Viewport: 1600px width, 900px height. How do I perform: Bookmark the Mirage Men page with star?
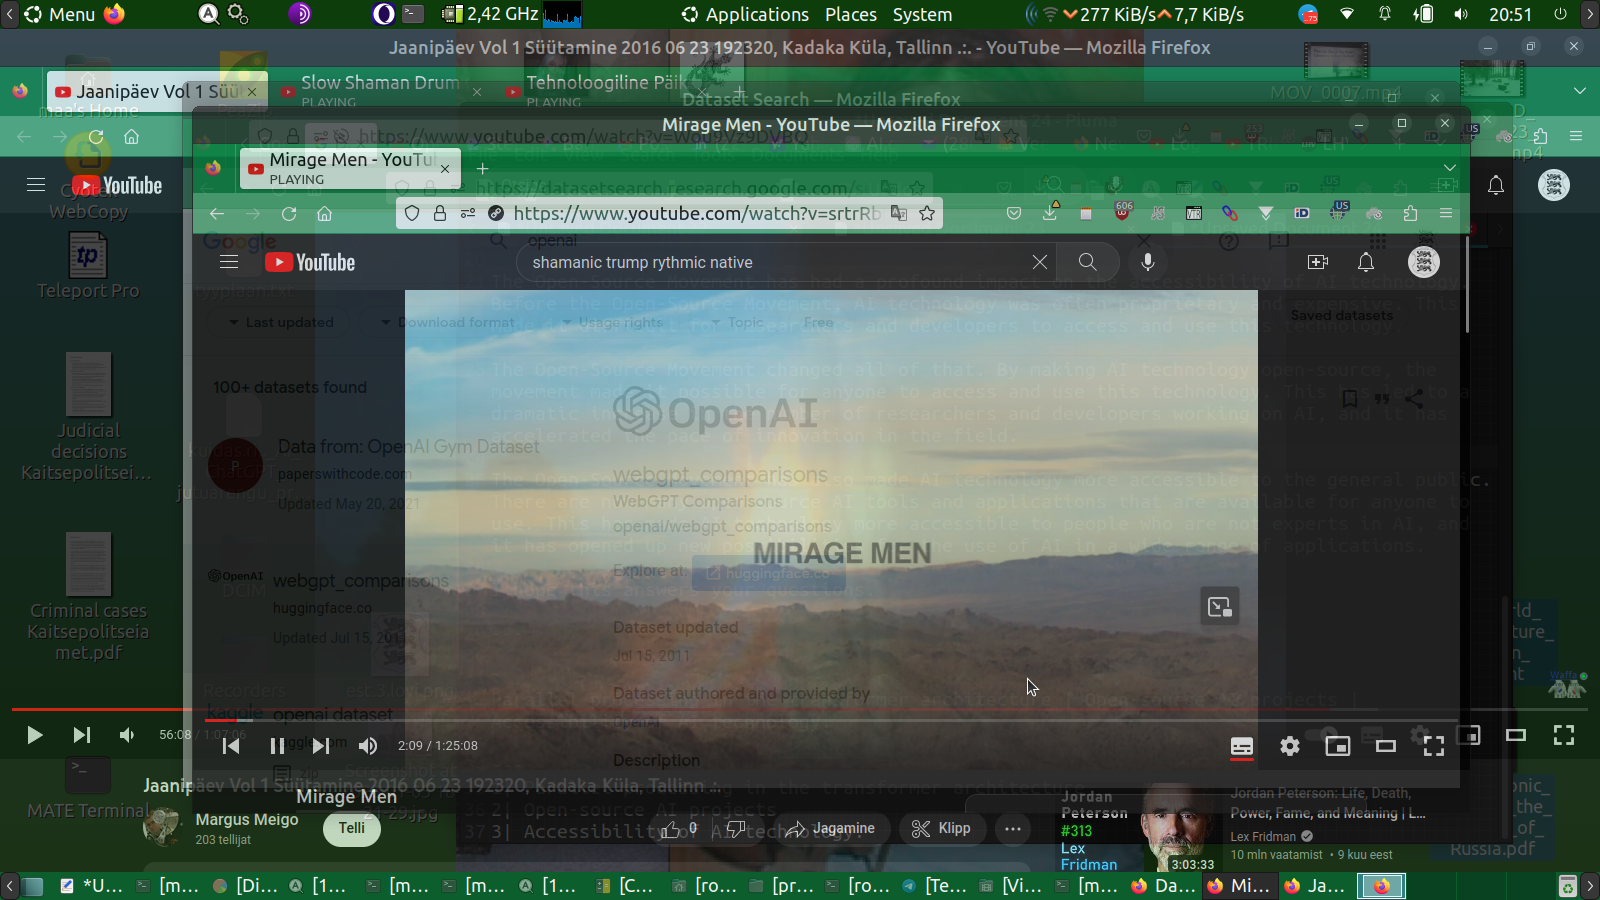tap(927, 213)
